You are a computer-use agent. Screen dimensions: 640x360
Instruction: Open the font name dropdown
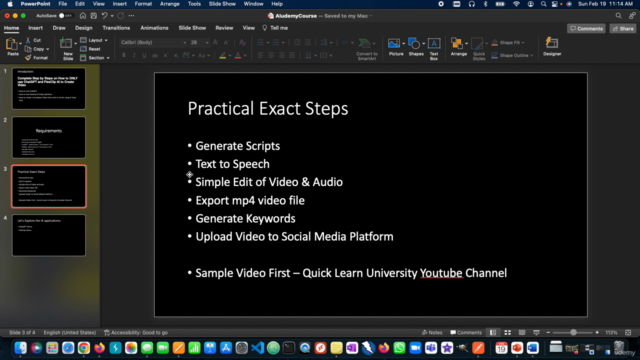[x=184, y=42]
